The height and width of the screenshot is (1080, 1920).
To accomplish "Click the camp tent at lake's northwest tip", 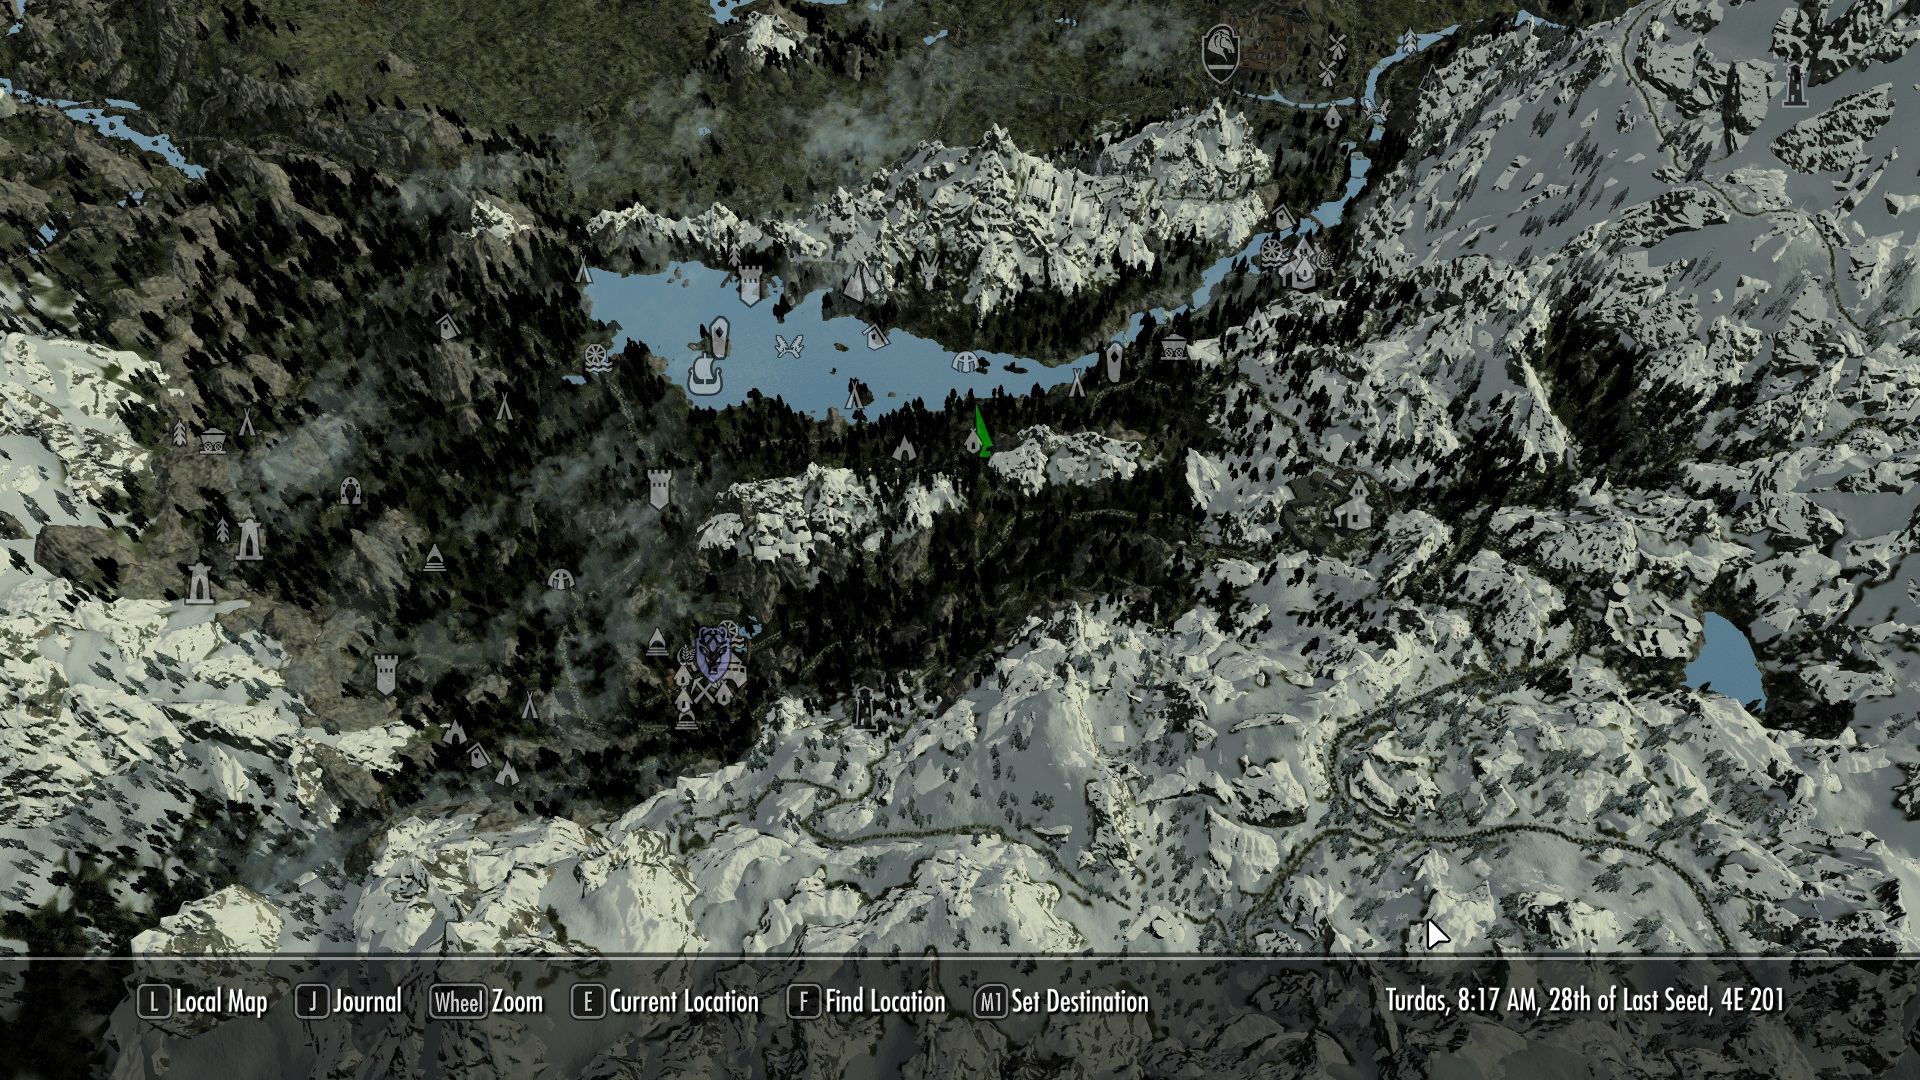I will pos(583,268).
